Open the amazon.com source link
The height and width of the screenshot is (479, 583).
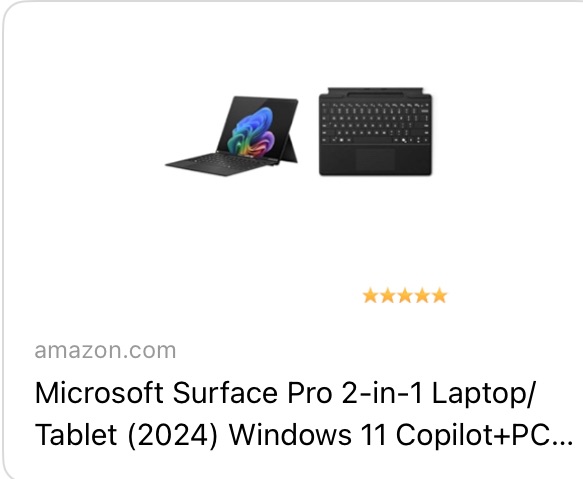point(105,351)
